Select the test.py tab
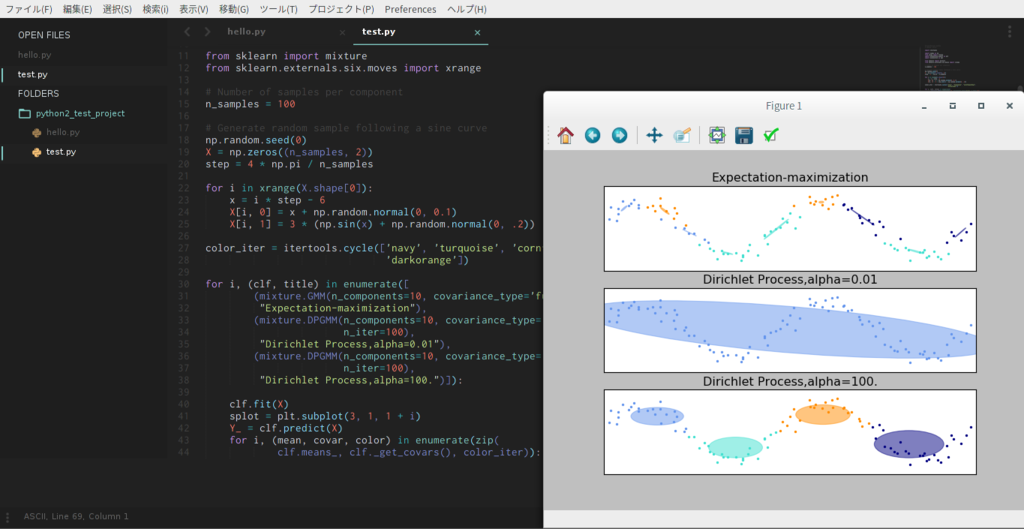 pos(379,31)
